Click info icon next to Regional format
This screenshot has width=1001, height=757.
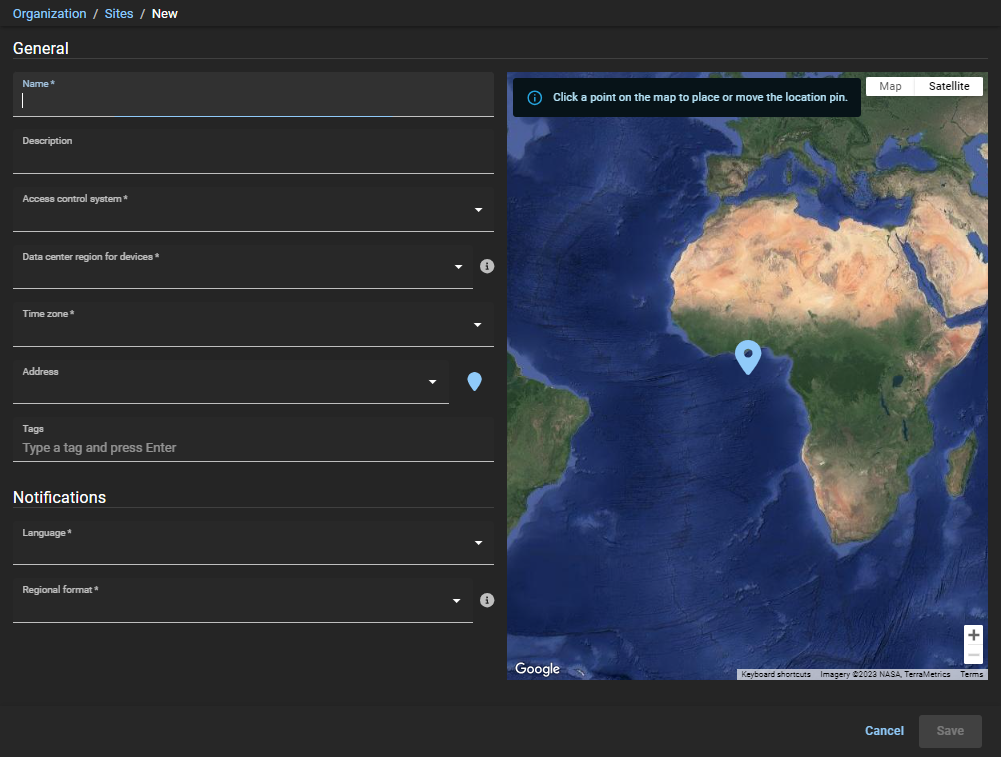487,600
